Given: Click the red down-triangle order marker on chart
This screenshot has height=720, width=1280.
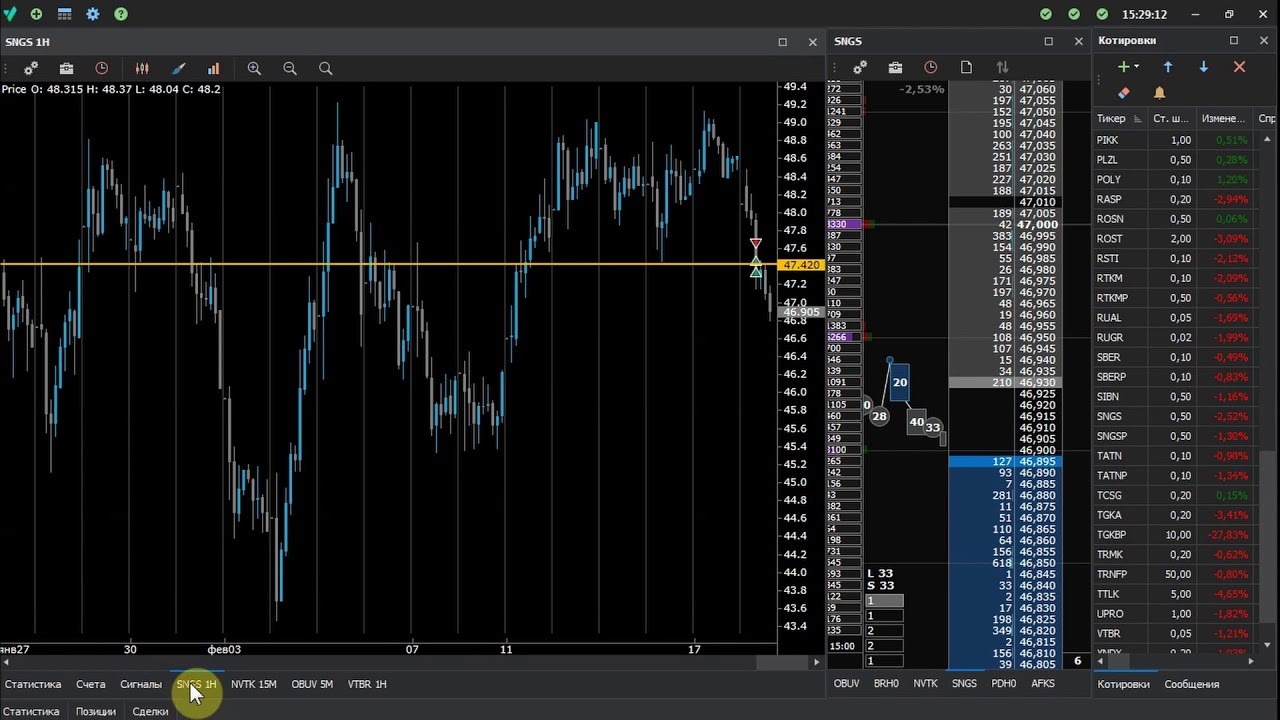Looking at the screenshot, I should coord(756,244).
